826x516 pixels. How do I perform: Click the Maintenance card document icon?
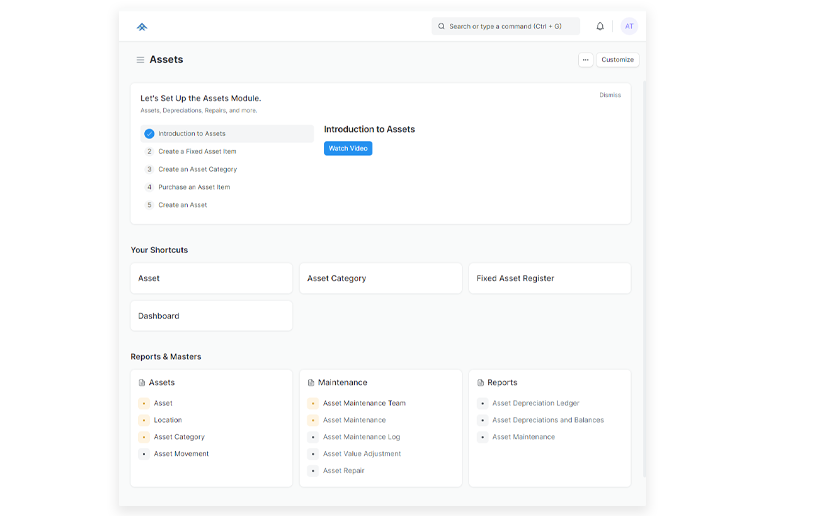311,383
